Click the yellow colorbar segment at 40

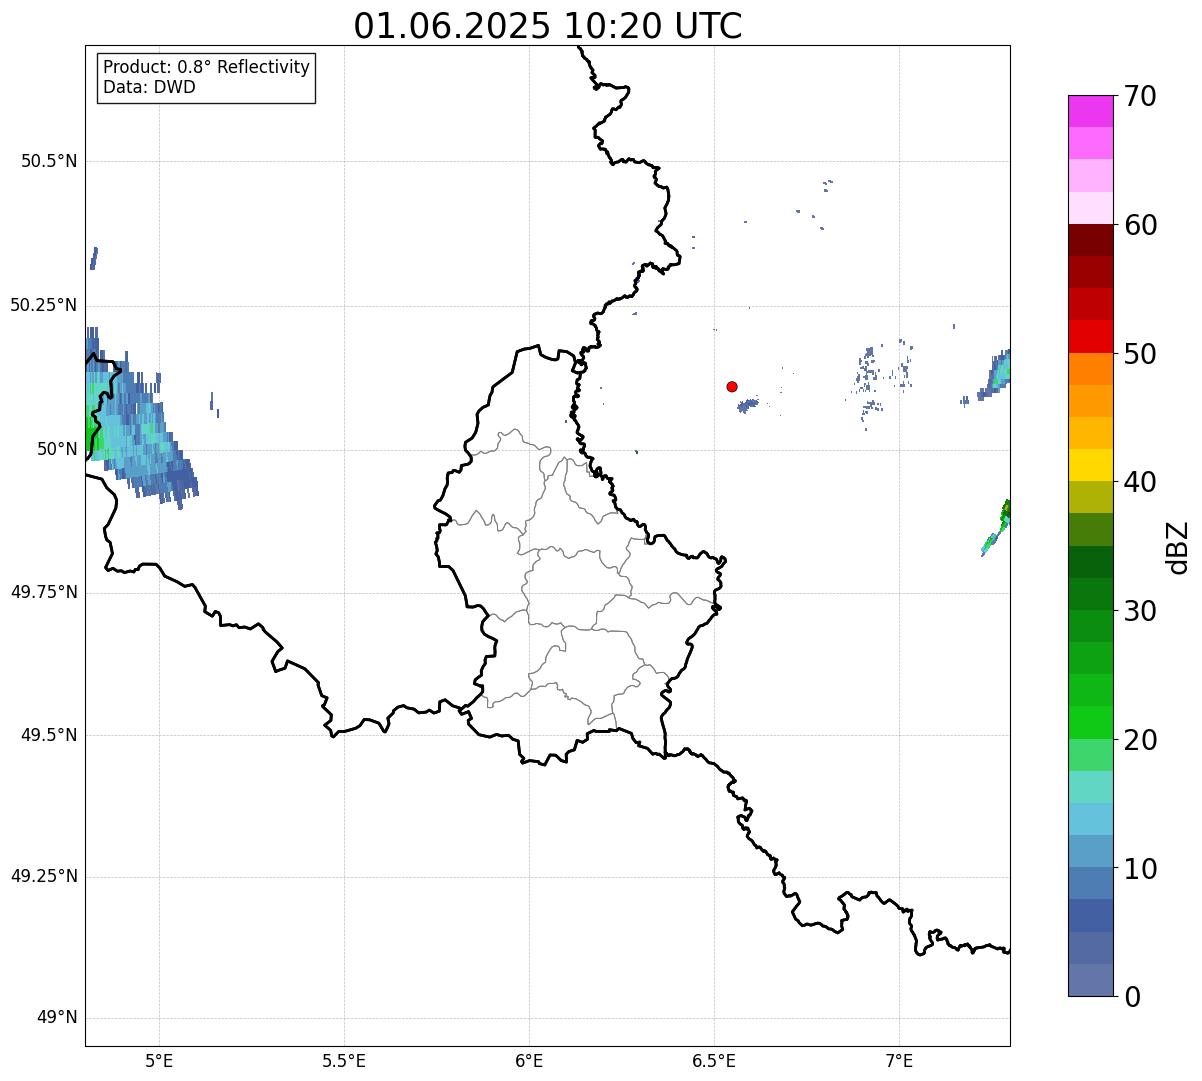1090,465
